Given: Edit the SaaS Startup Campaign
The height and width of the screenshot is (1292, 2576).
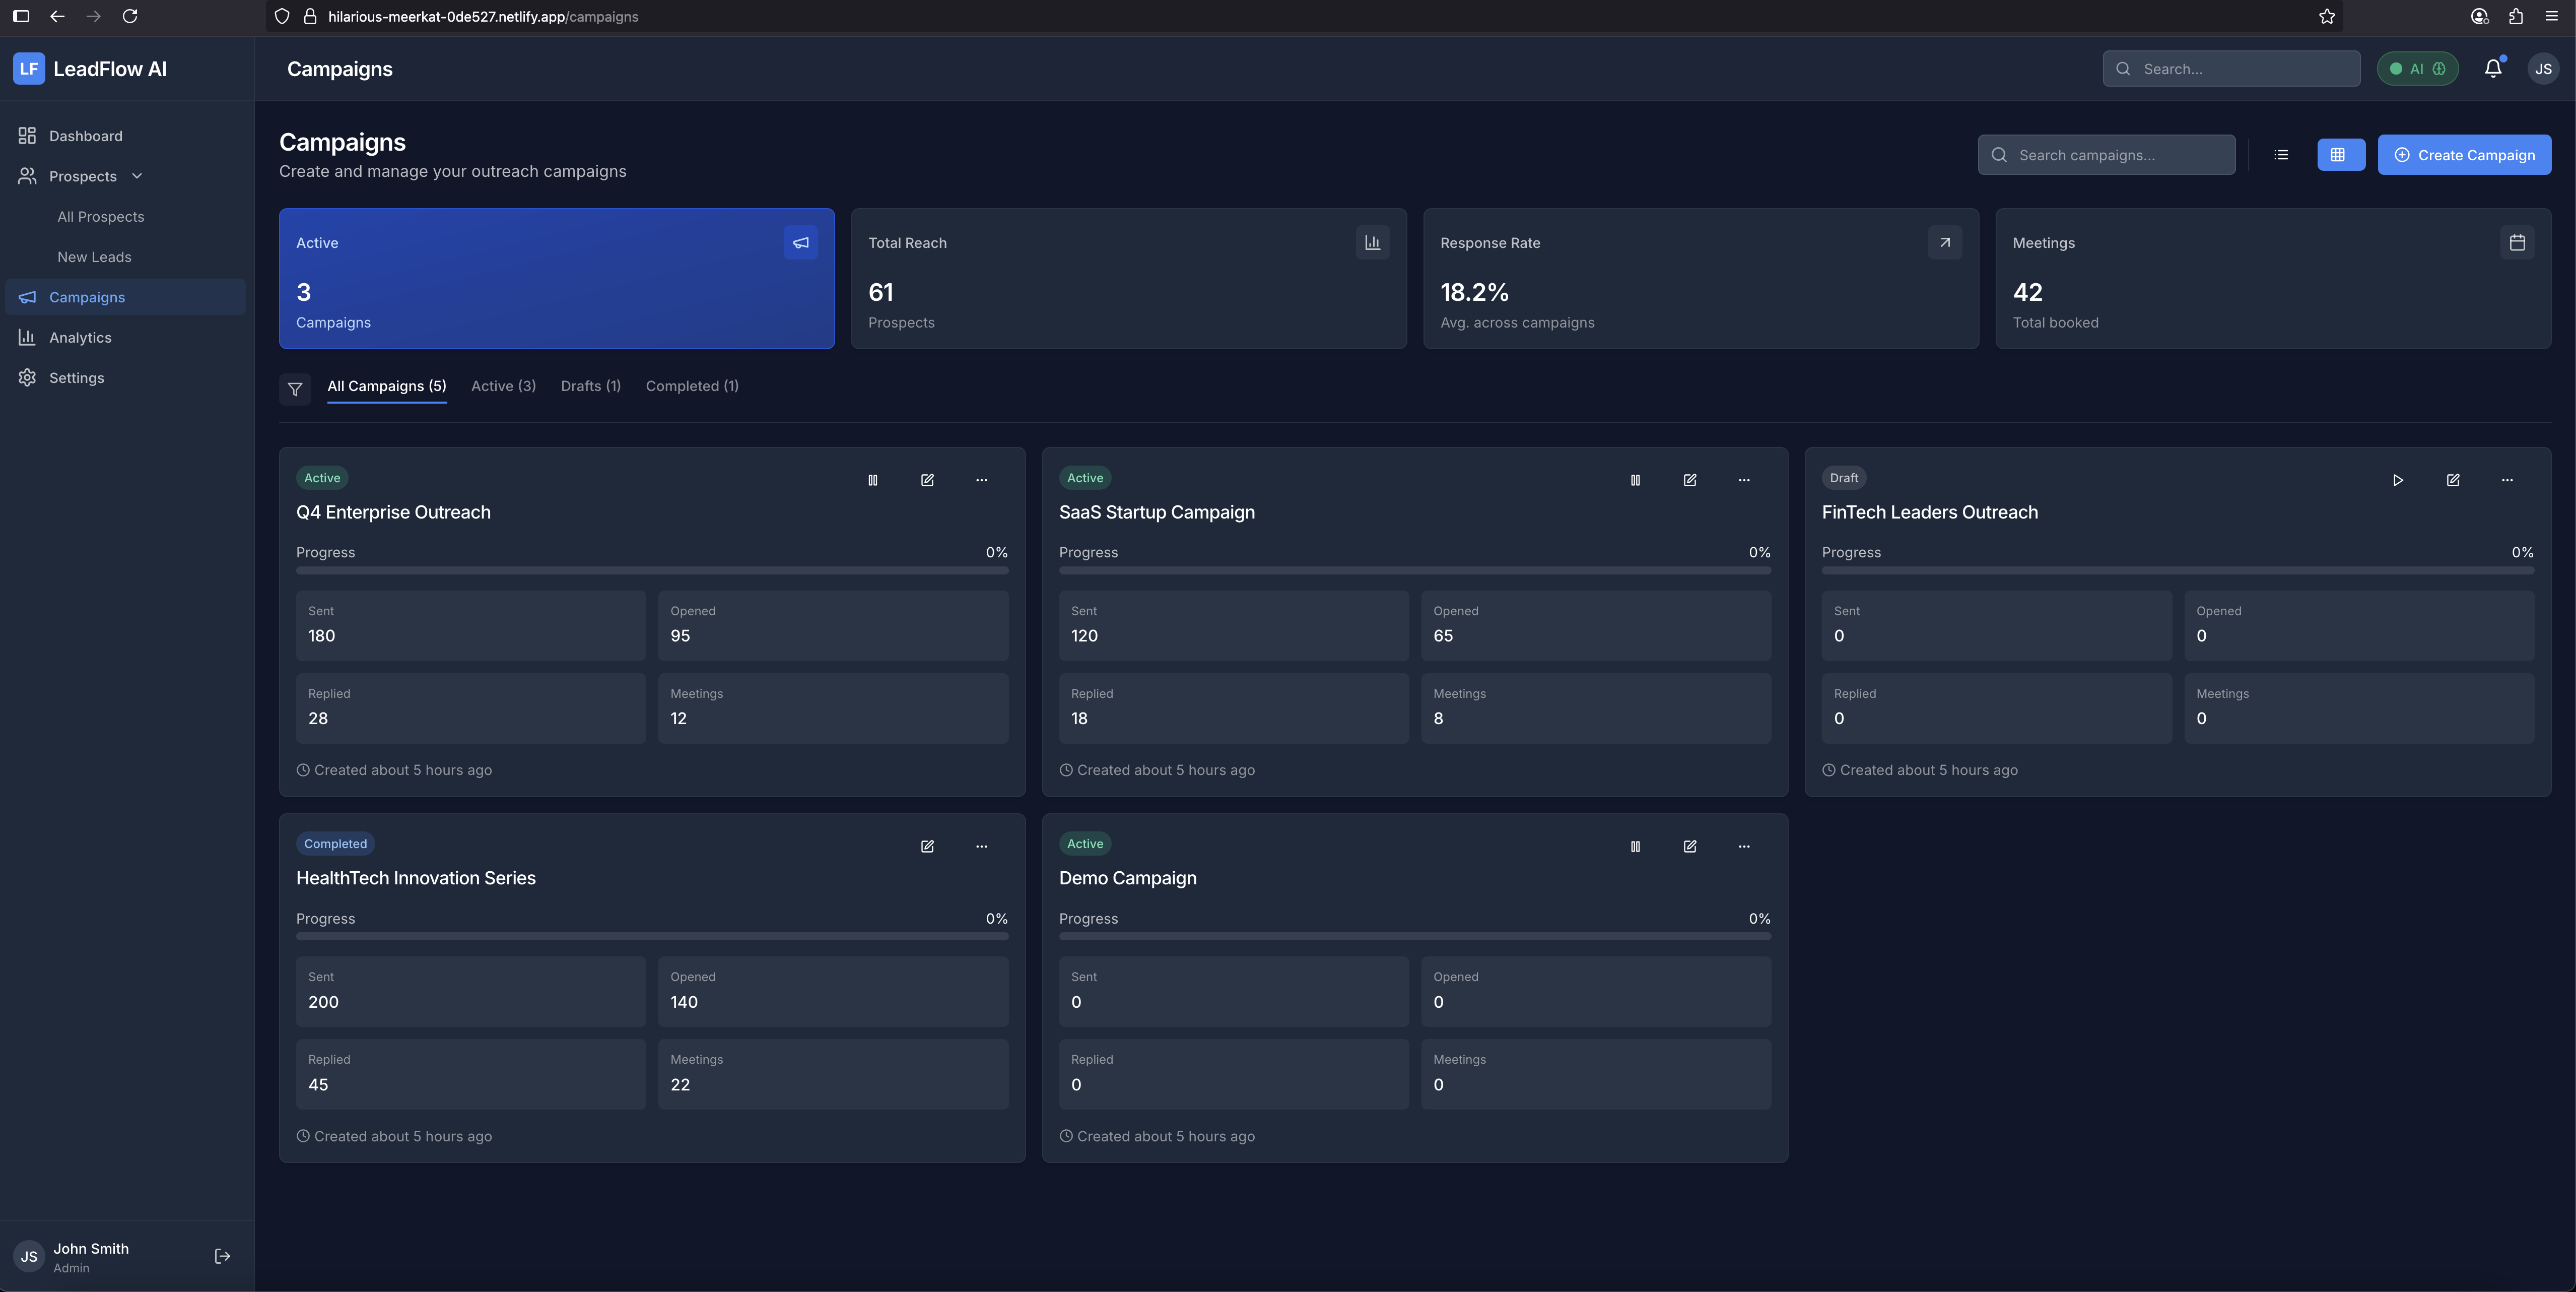Looking at the screenshot, I should [x=1689, y=480].
